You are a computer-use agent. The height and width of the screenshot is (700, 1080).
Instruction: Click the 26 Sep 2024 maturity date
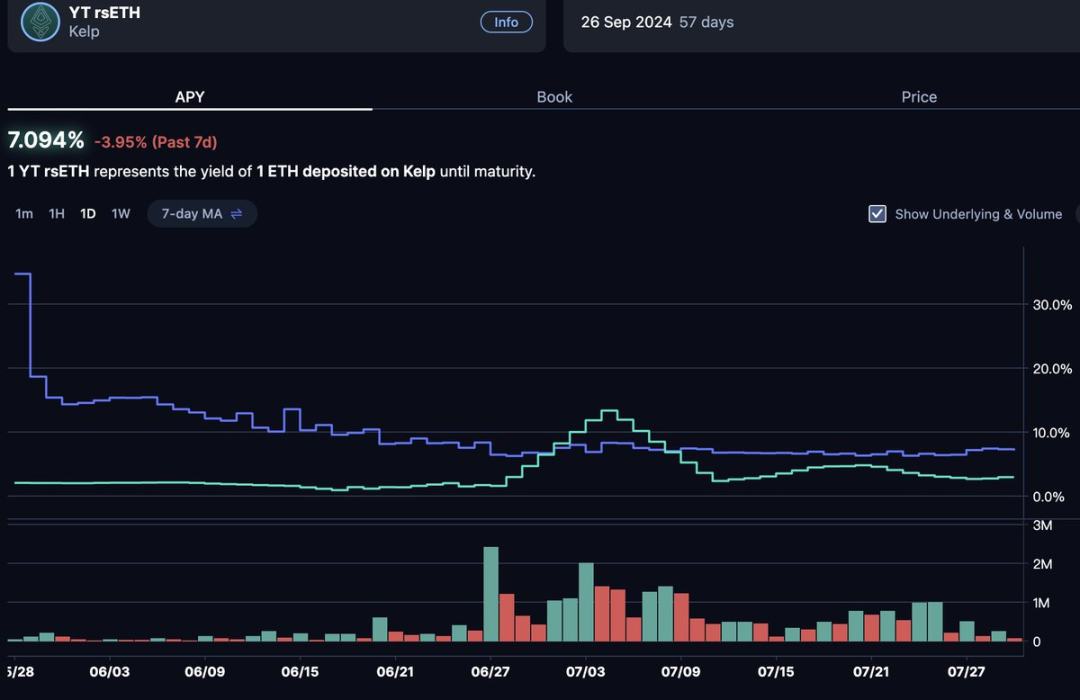coord(626,22)
